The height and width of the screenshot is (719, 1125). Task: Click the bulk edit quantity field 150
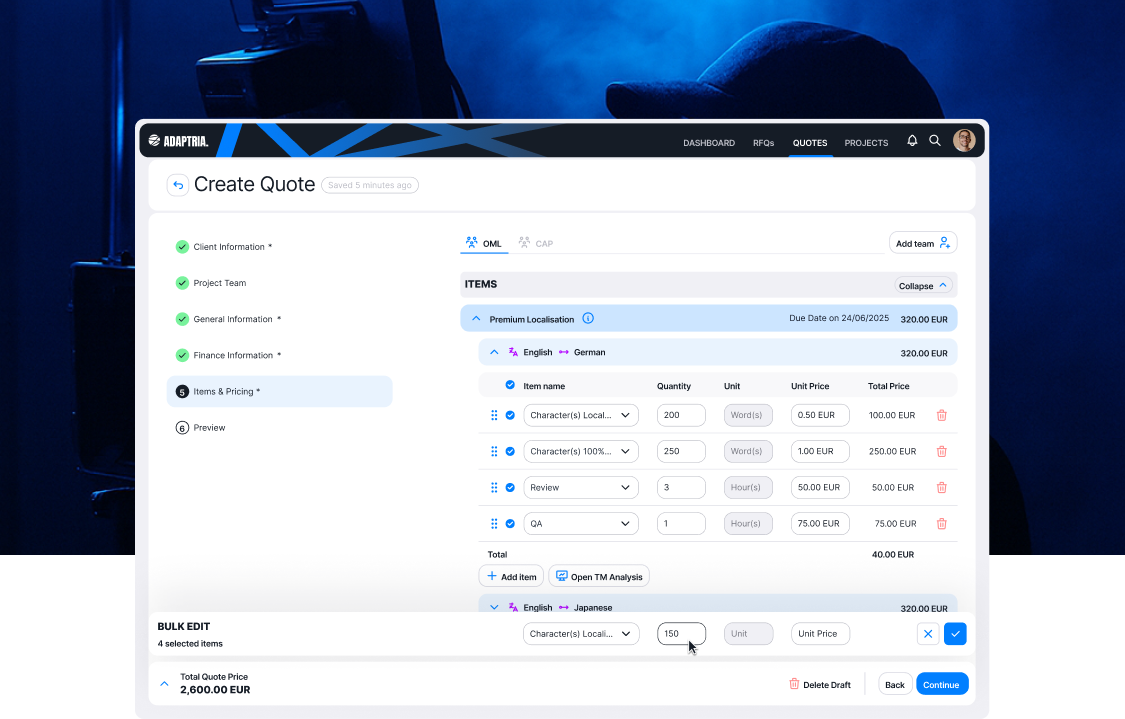click(681, 634)
